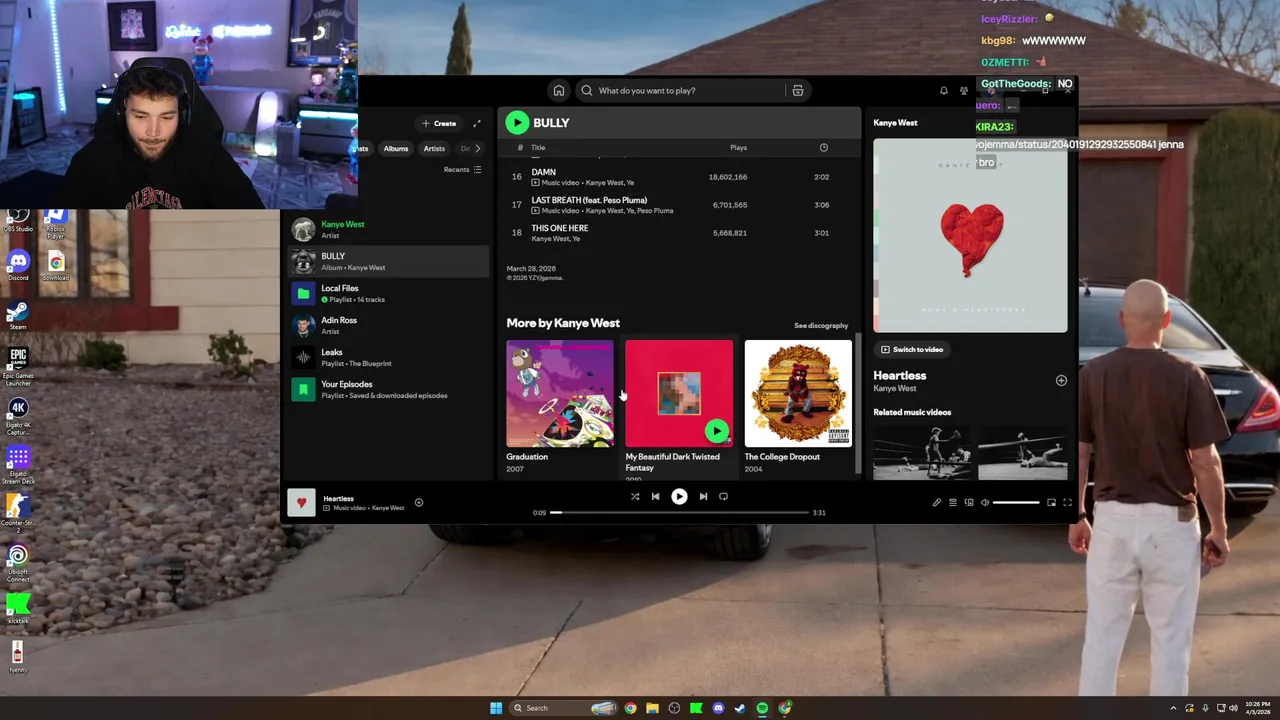Screen dimensions: 1280x720
Task: Open second related music video thumbnail
Action: [1023, 453]
